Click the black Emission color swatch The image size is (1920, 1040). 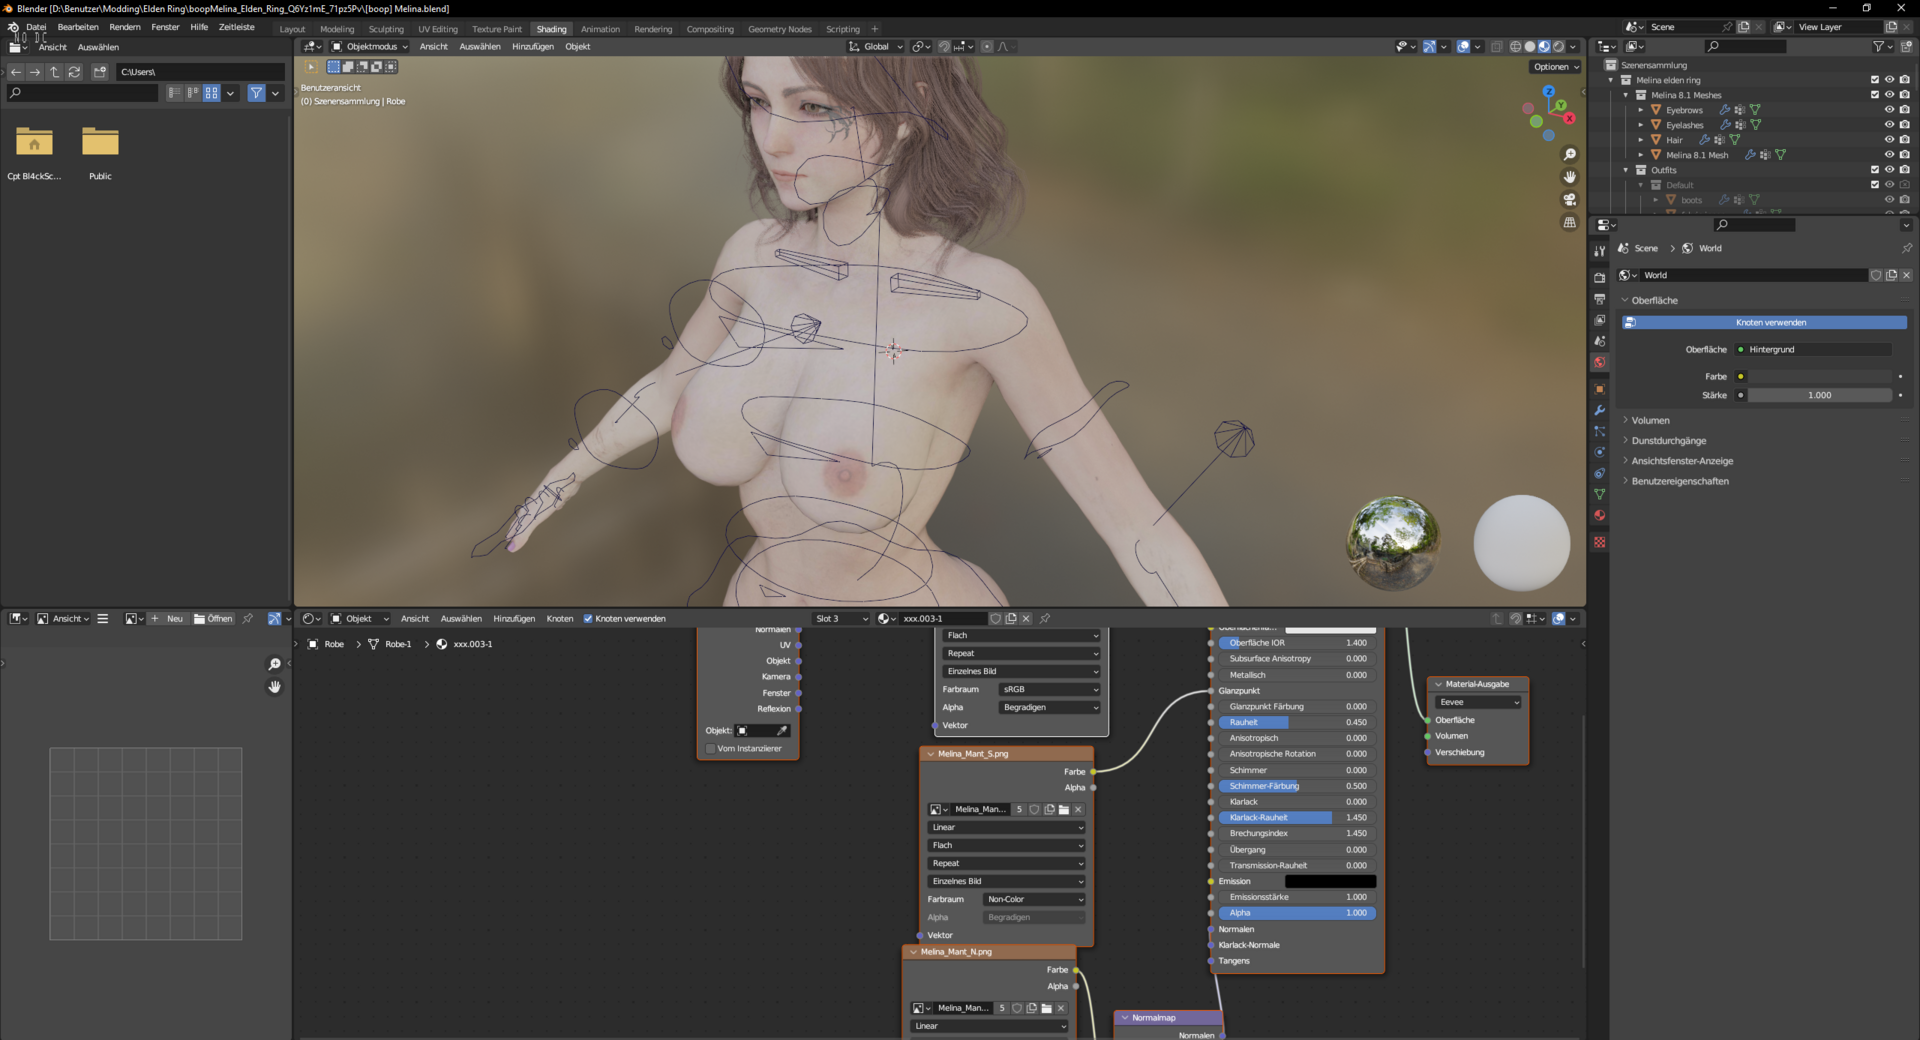[1330, 882]
